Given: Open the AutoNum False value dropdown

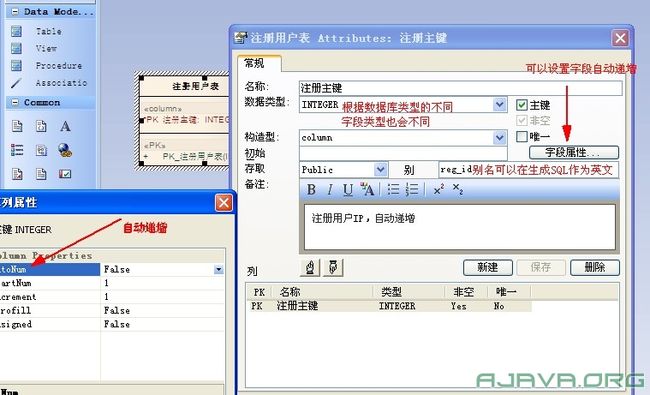Looking at the screenshot, I should tap(219, 270).
